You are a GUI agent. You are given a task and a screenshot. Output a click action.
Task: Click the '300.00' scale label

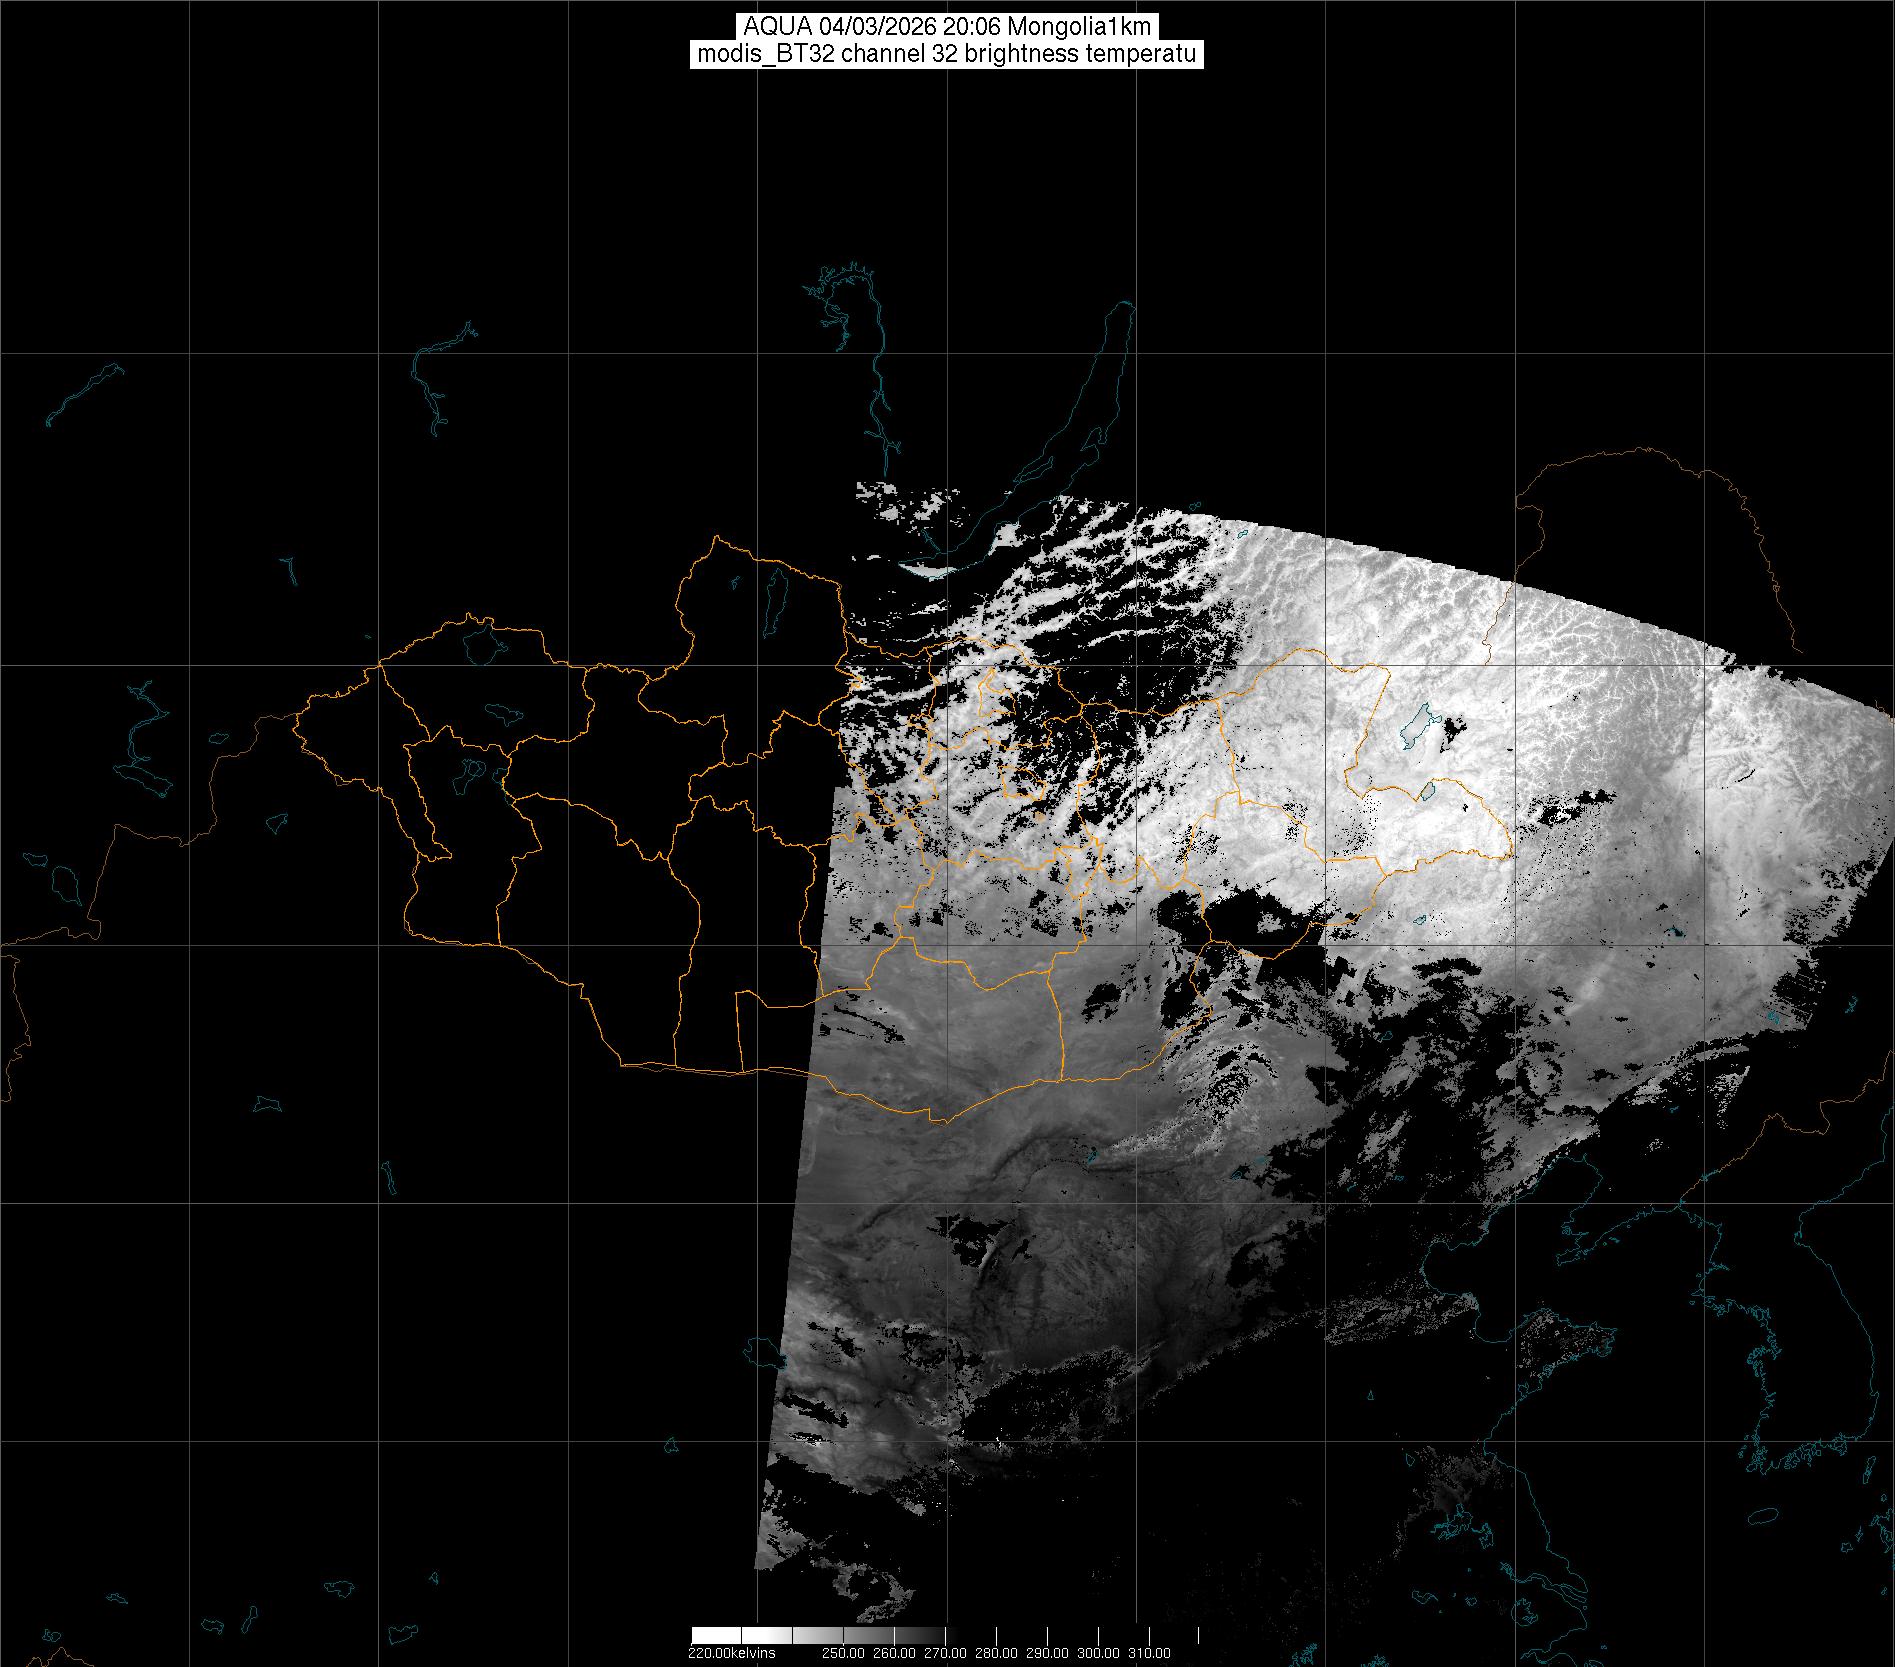pos(1098,1653)
